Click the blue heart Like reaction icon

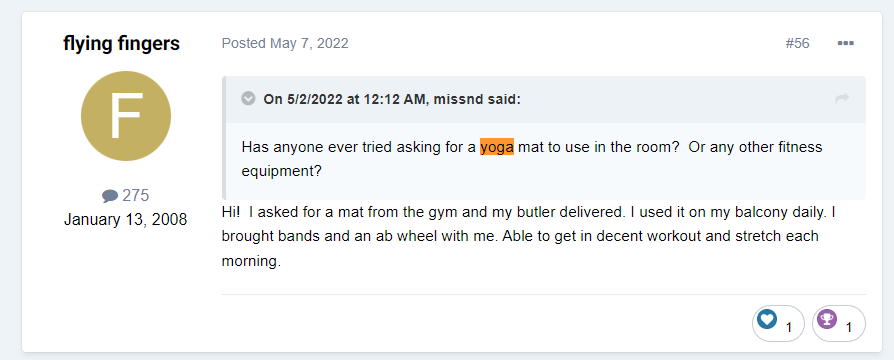click(767, 319)
